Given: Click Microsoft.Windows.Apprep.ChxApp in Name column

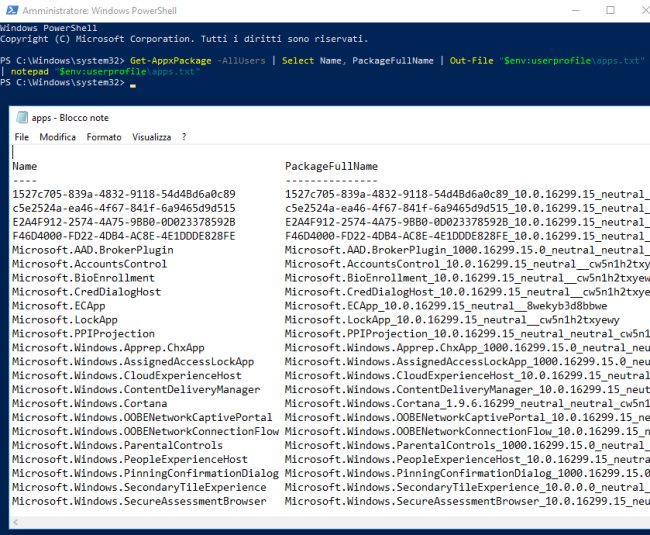Looking at the screenshot, I should (x=108, y=348).
